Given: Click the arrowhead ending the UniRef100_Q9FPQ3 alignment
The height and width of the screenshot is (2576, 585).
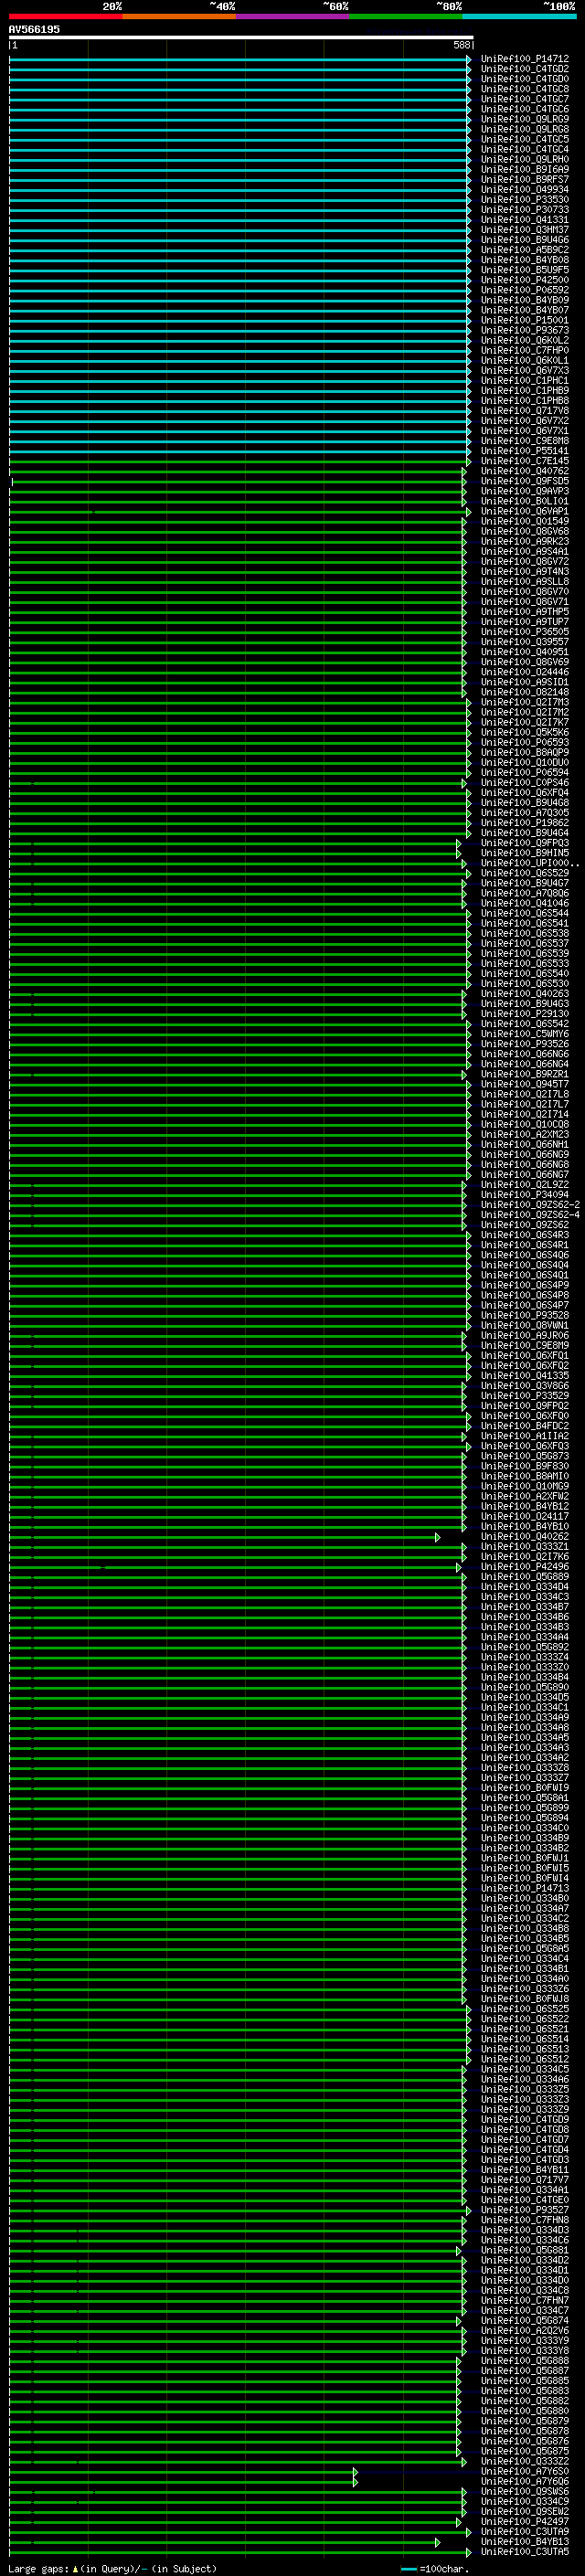Looking at the screenshot, I should click(x=459, y=843).
